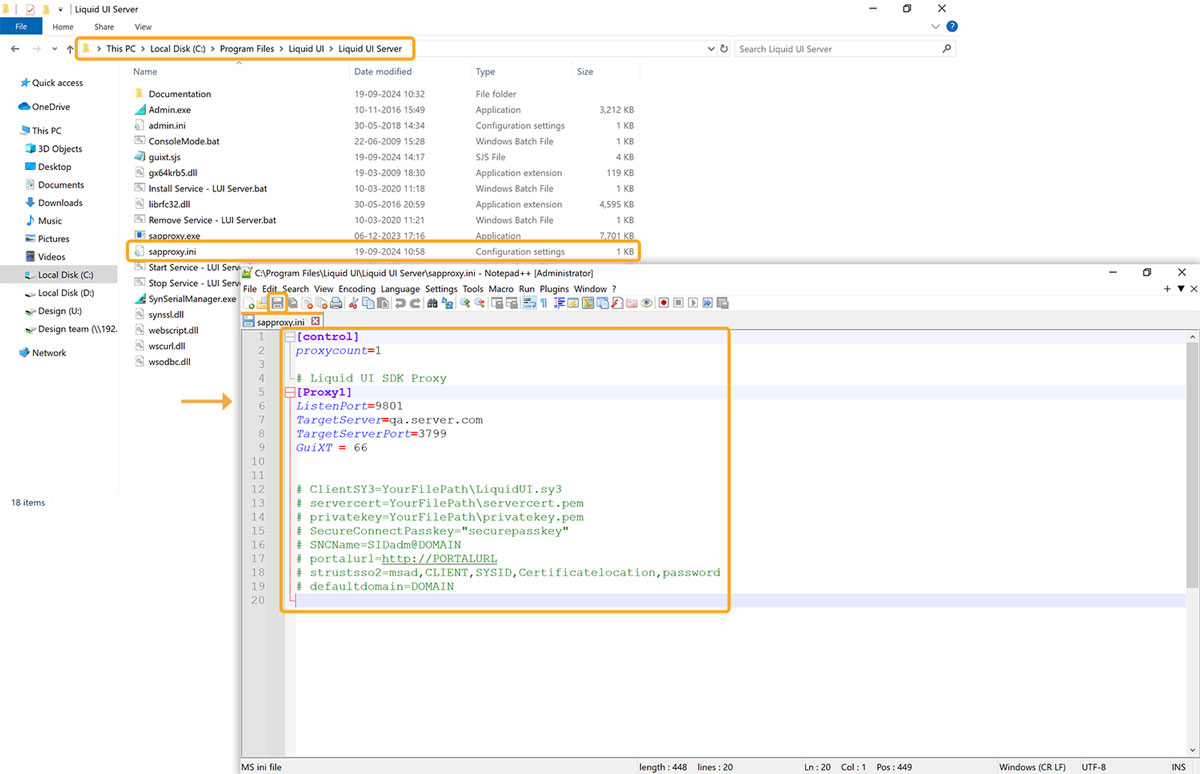Toggle file monitoring eye icon
Screen dimensions: 1200x774
point(647,303)
